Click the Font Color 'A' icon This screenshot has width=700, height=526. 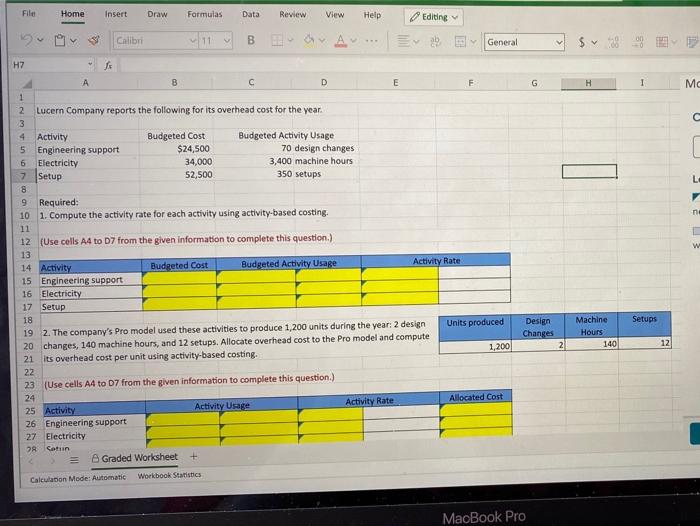341,41
